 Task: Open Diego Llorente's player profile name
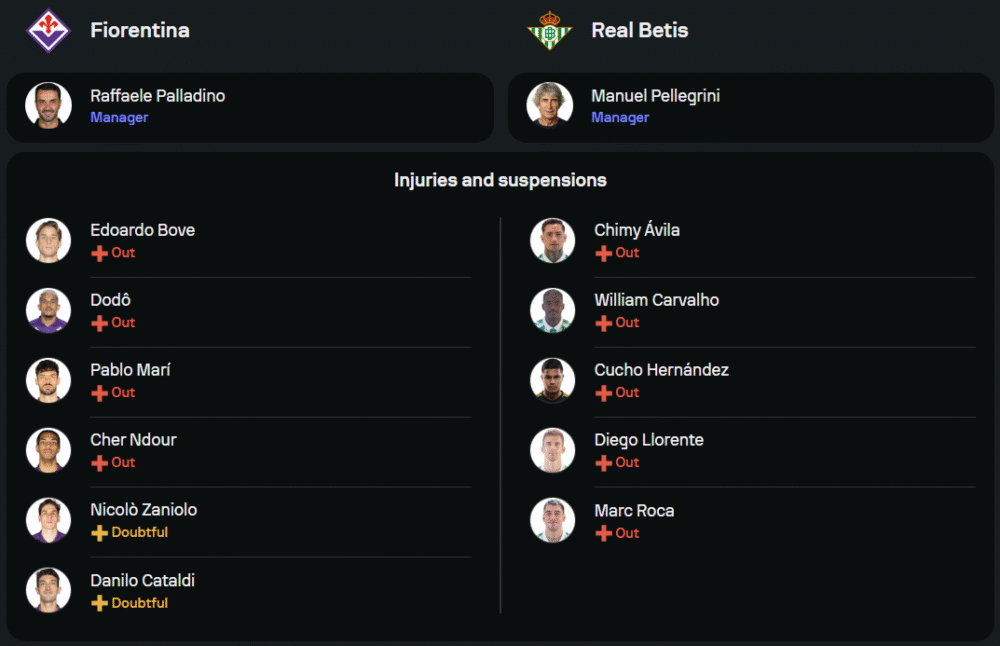click(x=648, y=440)
